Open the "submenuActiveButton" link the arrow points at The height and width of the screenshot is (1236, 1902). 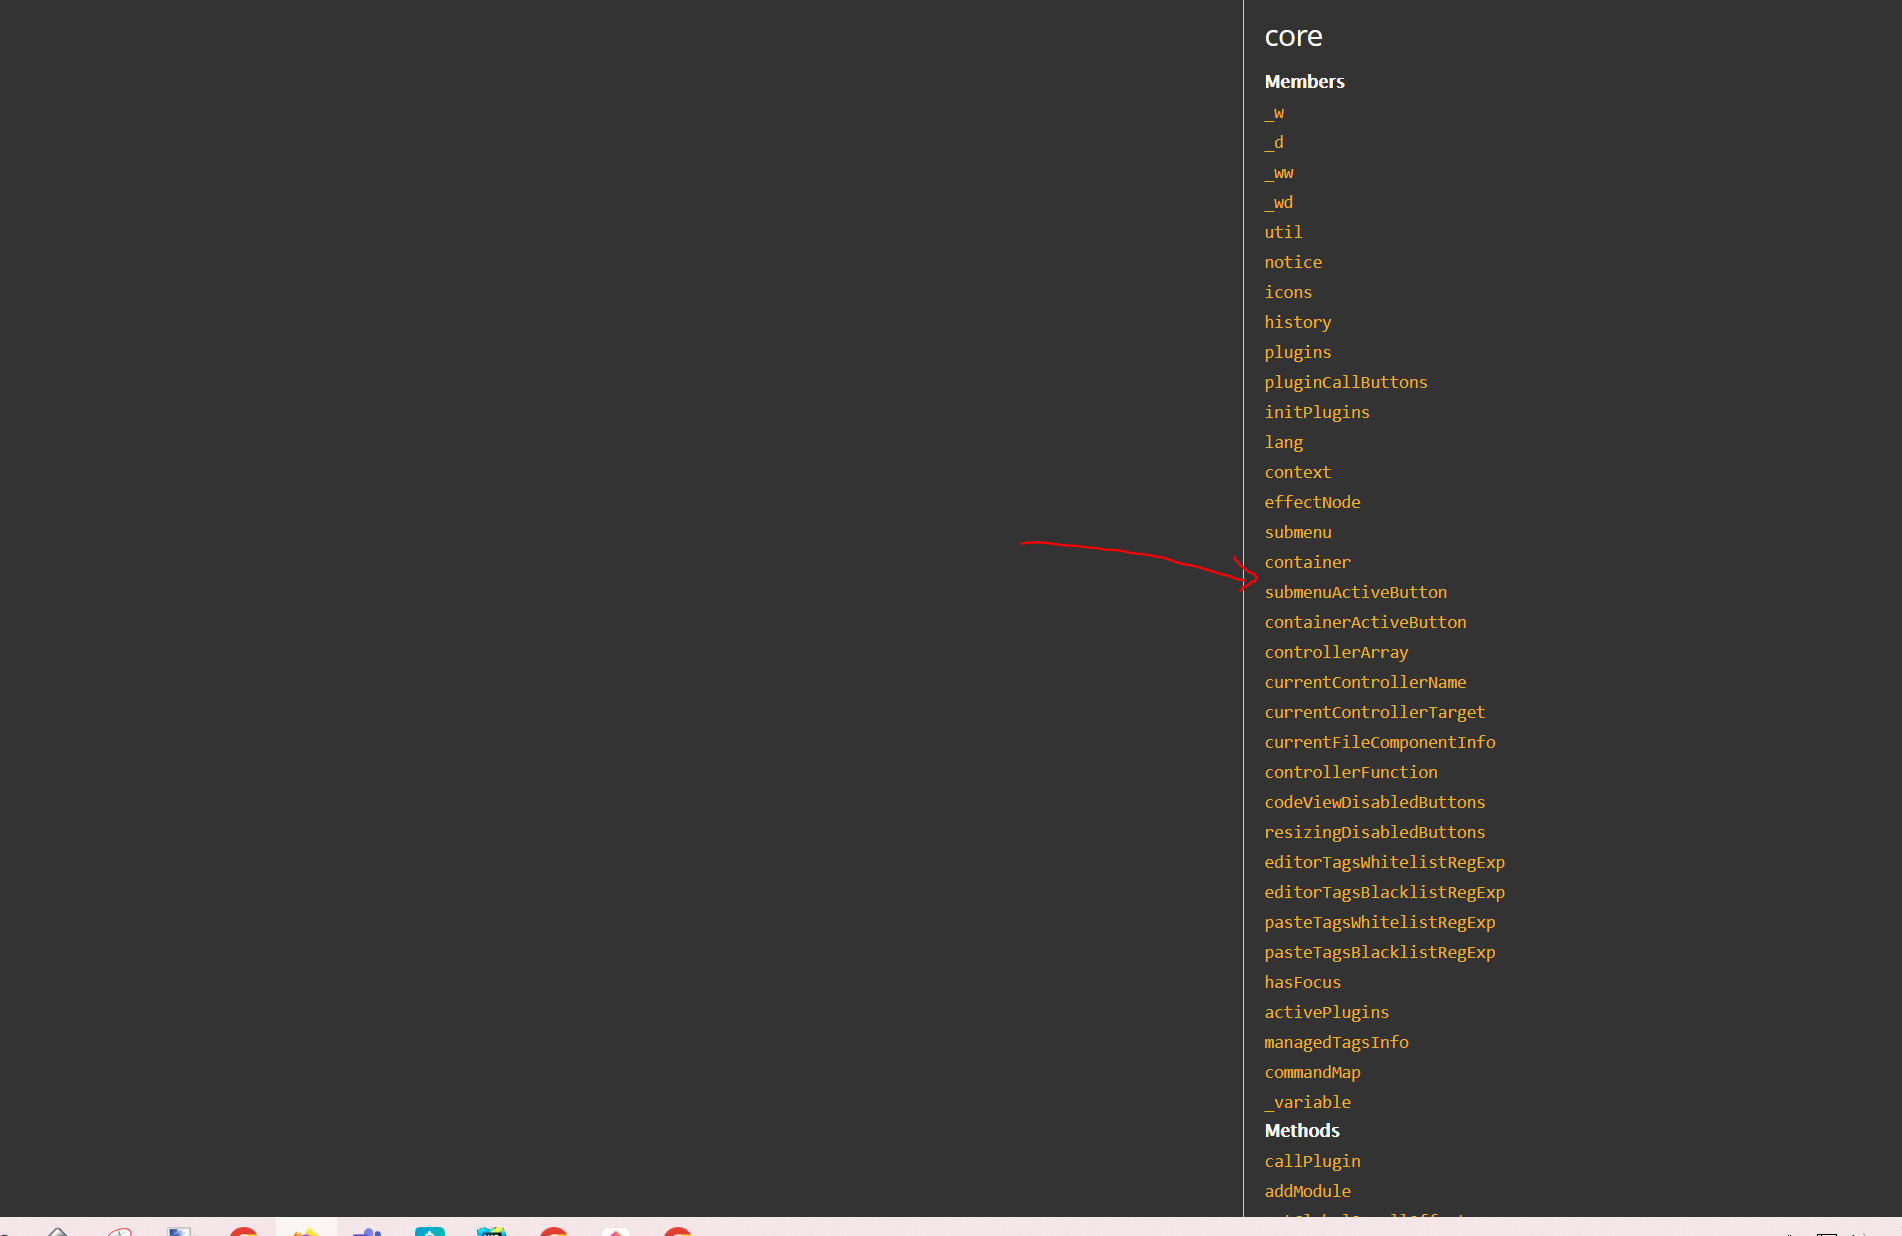click(x=1355, y=592)
